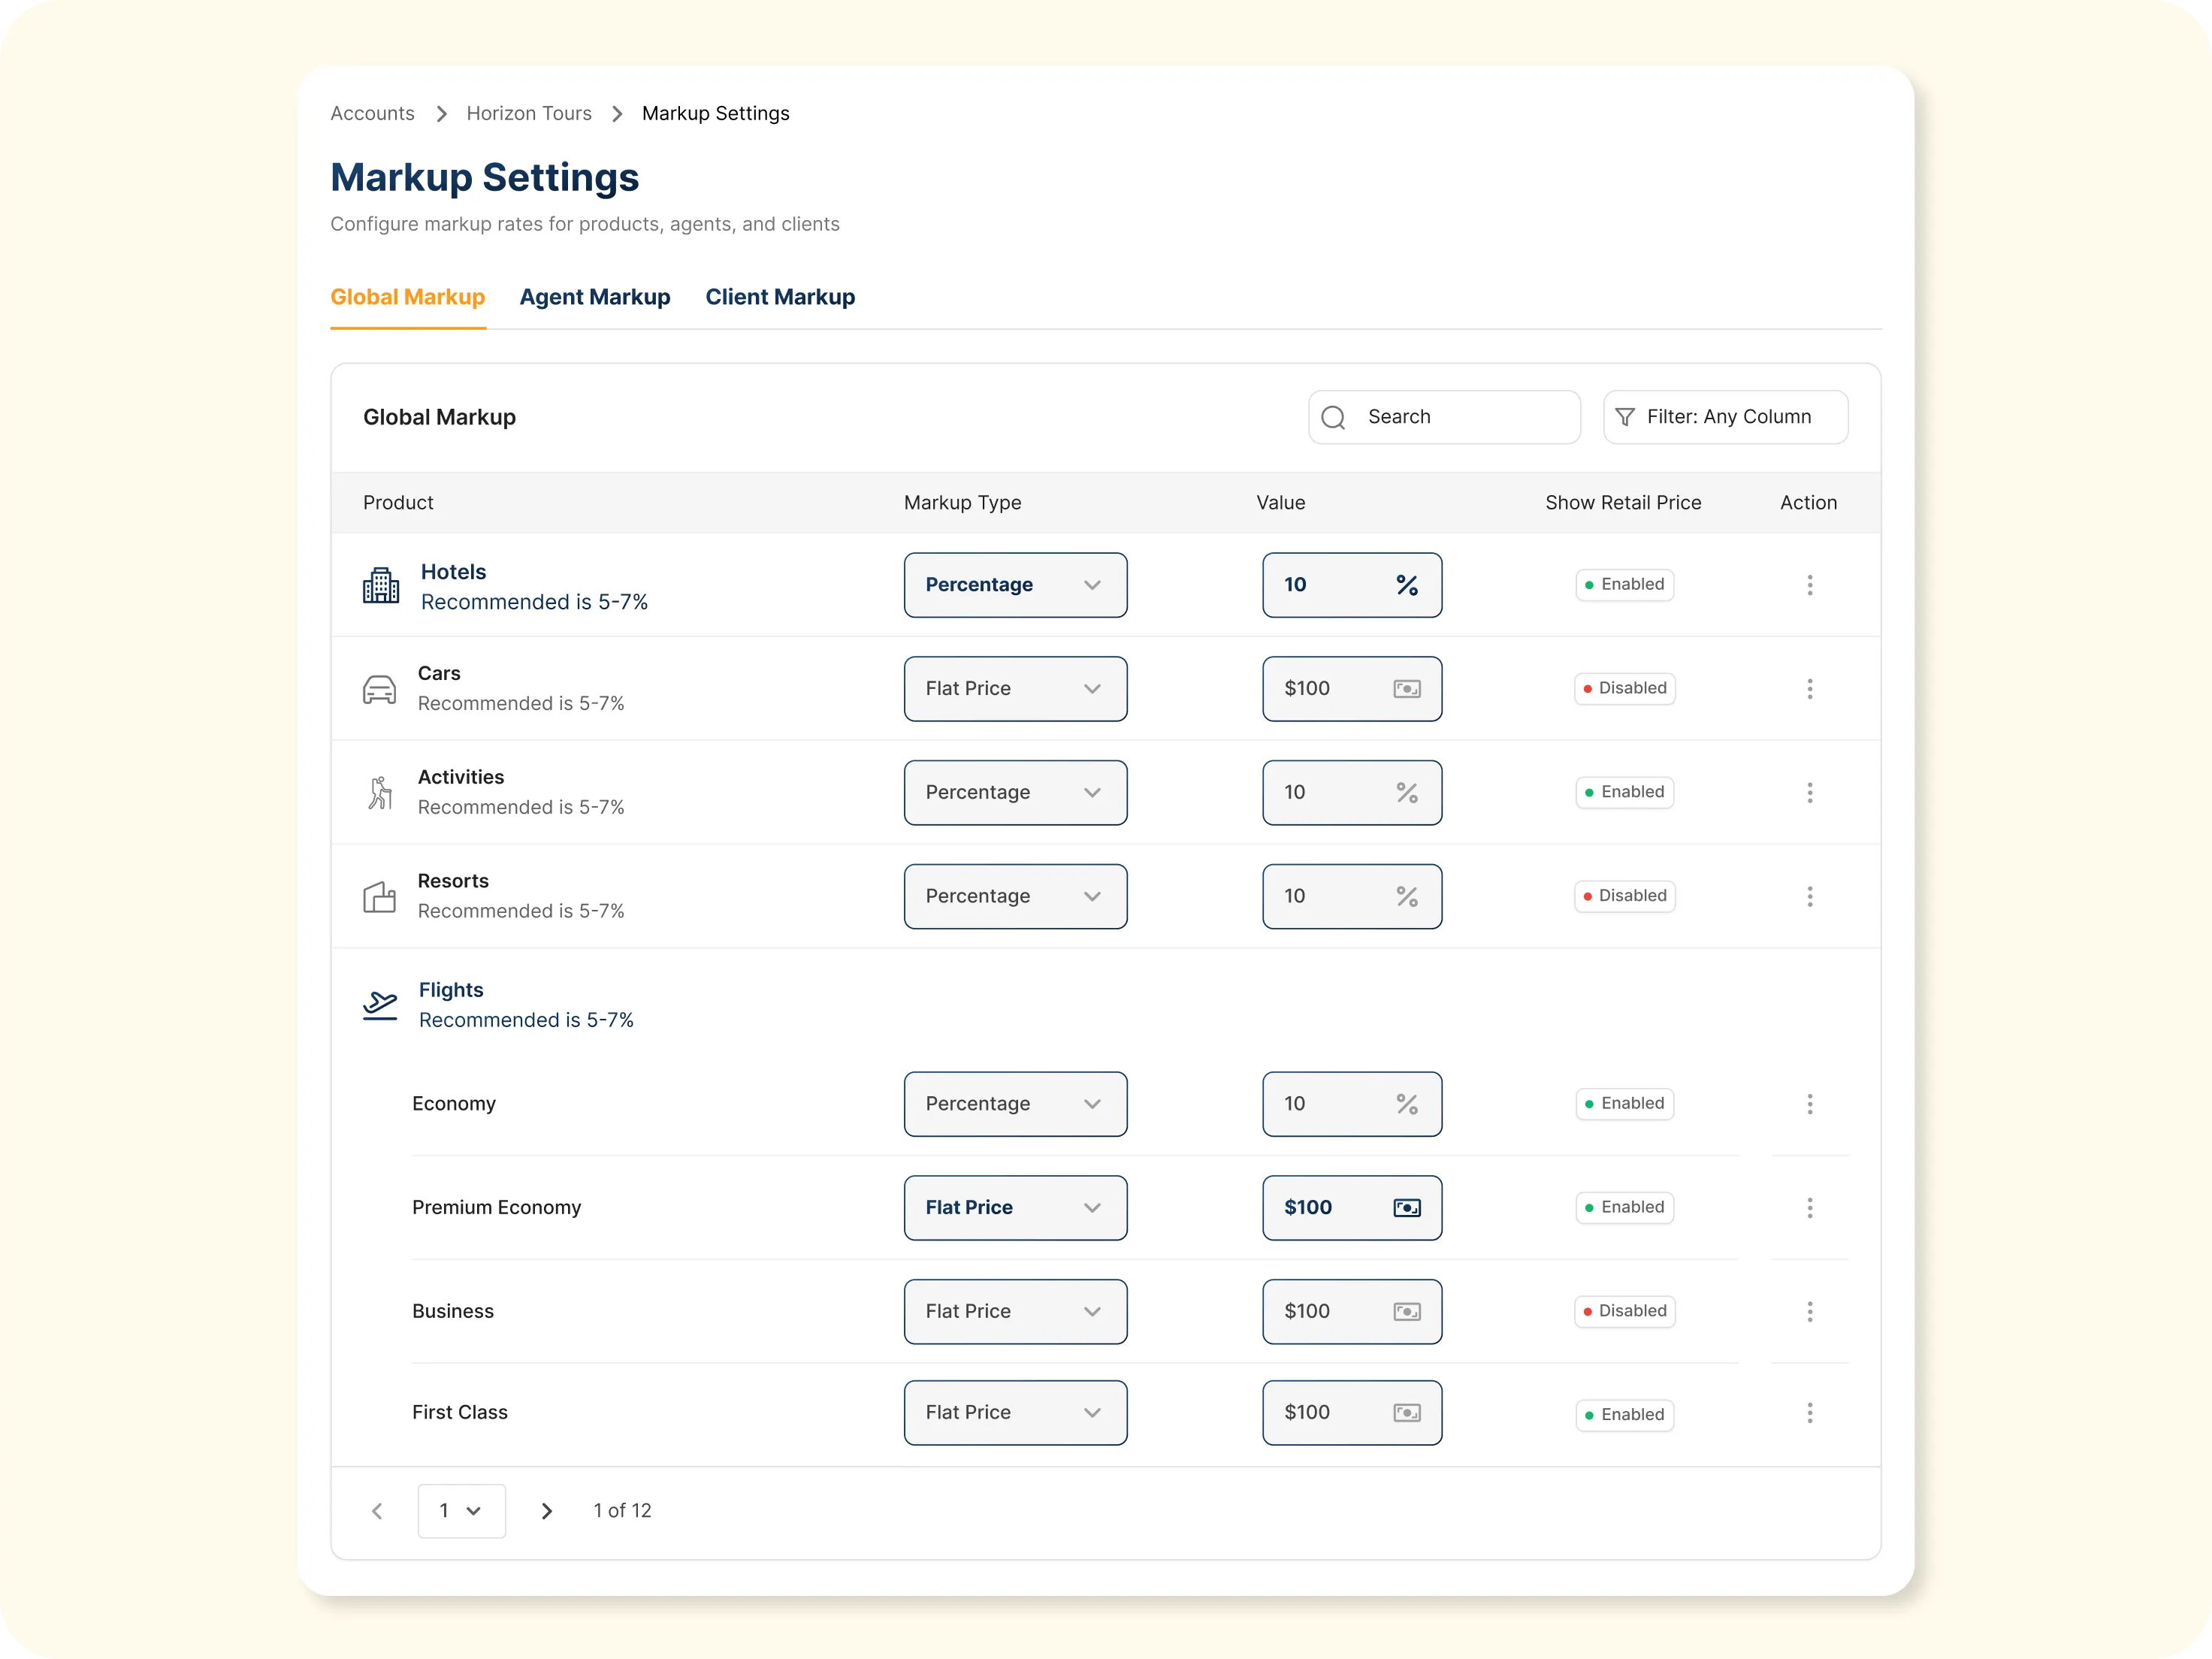Click Markup Settings breadcrumb
This screenshot has height=1659, width=2212.
(716, 114)
